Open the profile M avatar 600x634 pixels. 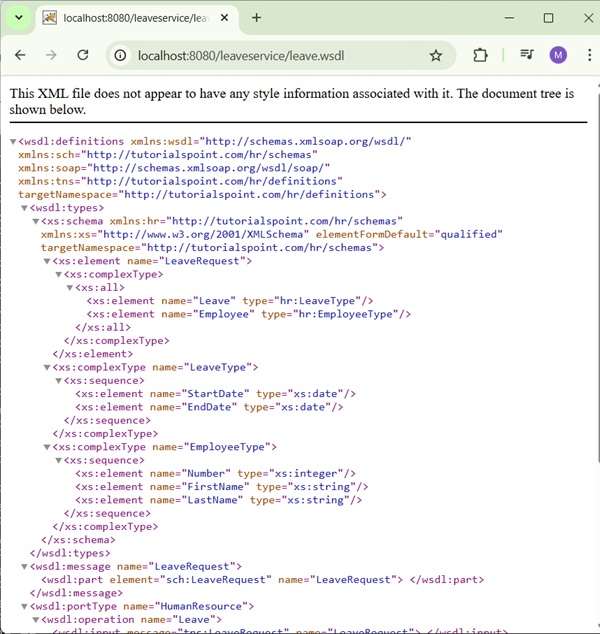pyautogui.click(x=558, y=55)
